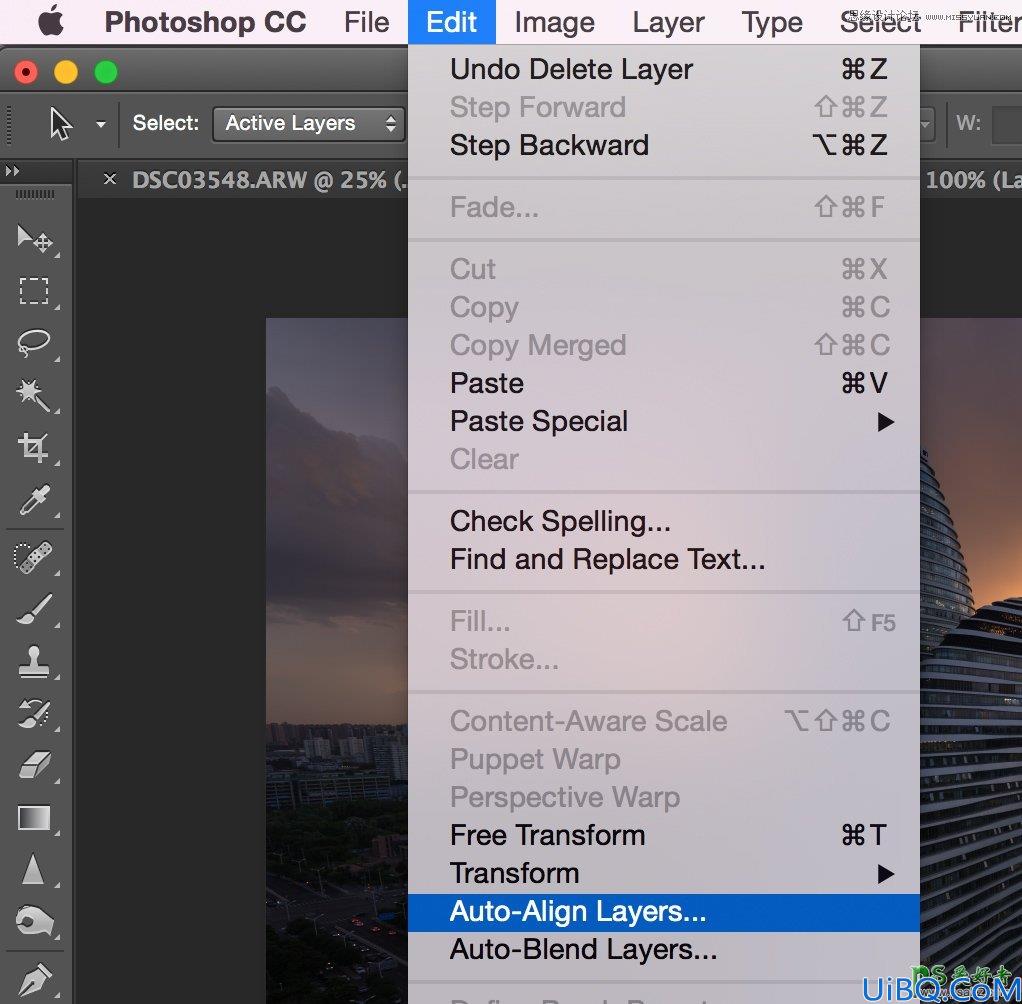The width and height of the screenshot is (1022, 1004).
Task: Switch to the DSC03548.ARW document tab
Action: pos(269,180)
